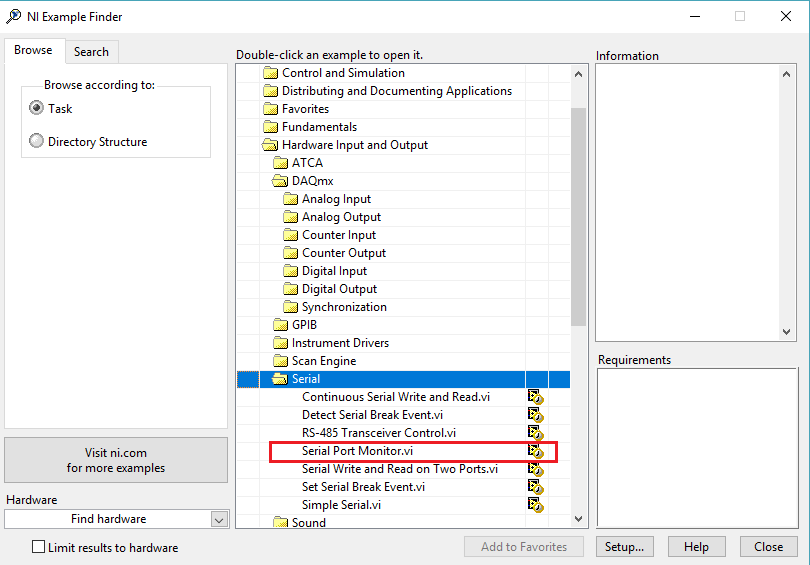Click the Help button
The height and width of the screenshot is (565, 810).
click(696, 546)
